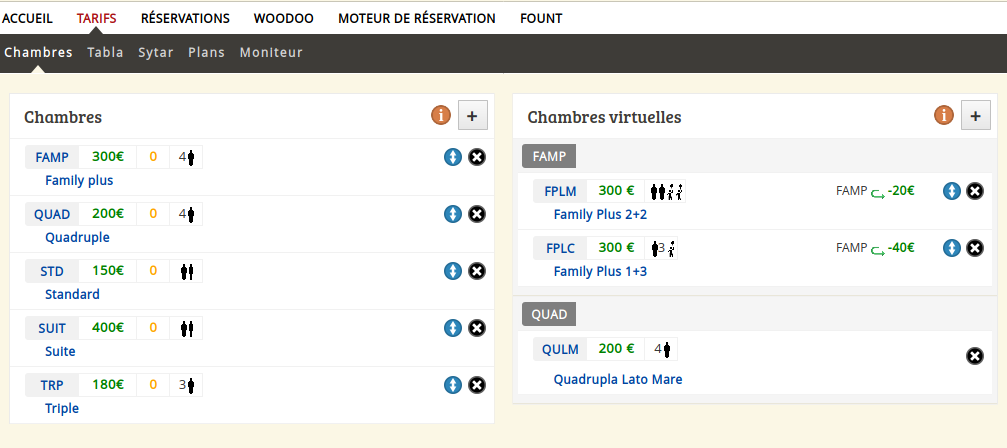
Task: Remove the TRP Triple room
Action: click(477, 385)
